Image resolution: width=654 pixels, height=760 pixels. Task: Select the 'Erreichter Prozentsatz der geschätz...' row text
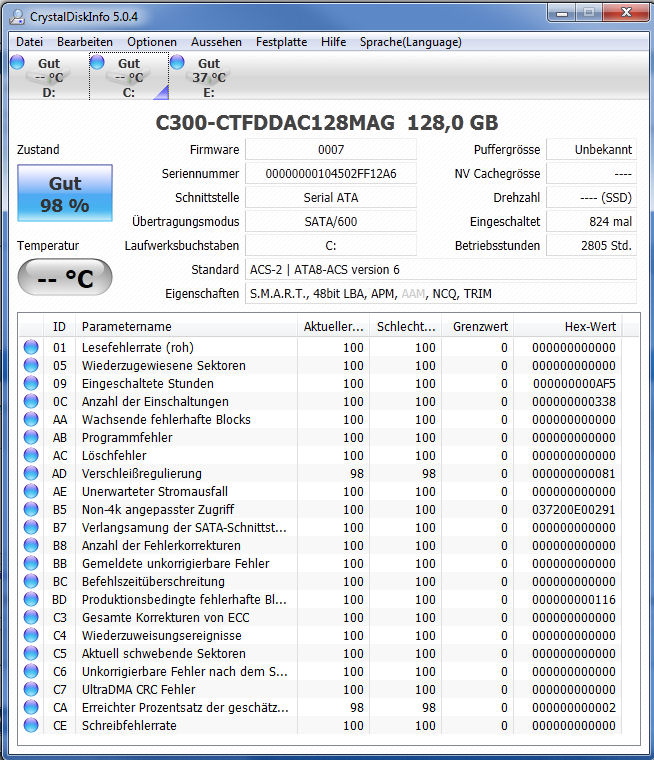(x=185, y=708)
